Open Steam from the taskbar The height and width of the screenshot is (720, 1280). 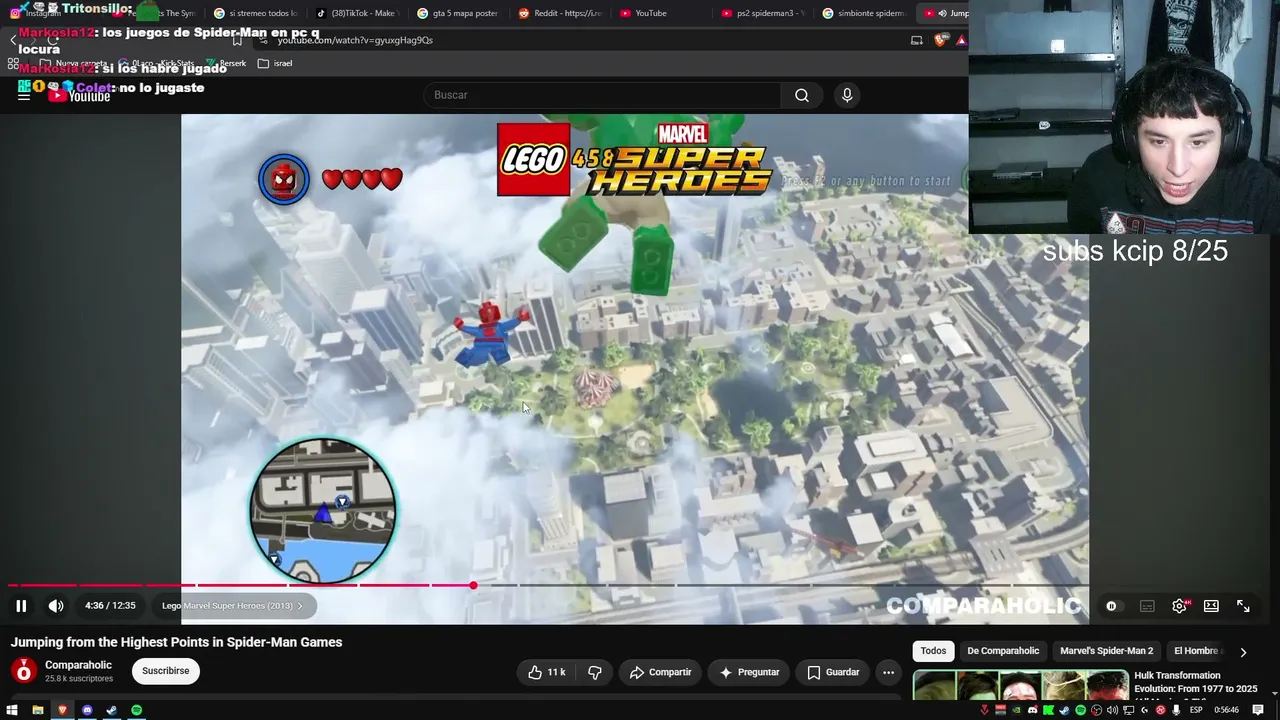point(112,710)
